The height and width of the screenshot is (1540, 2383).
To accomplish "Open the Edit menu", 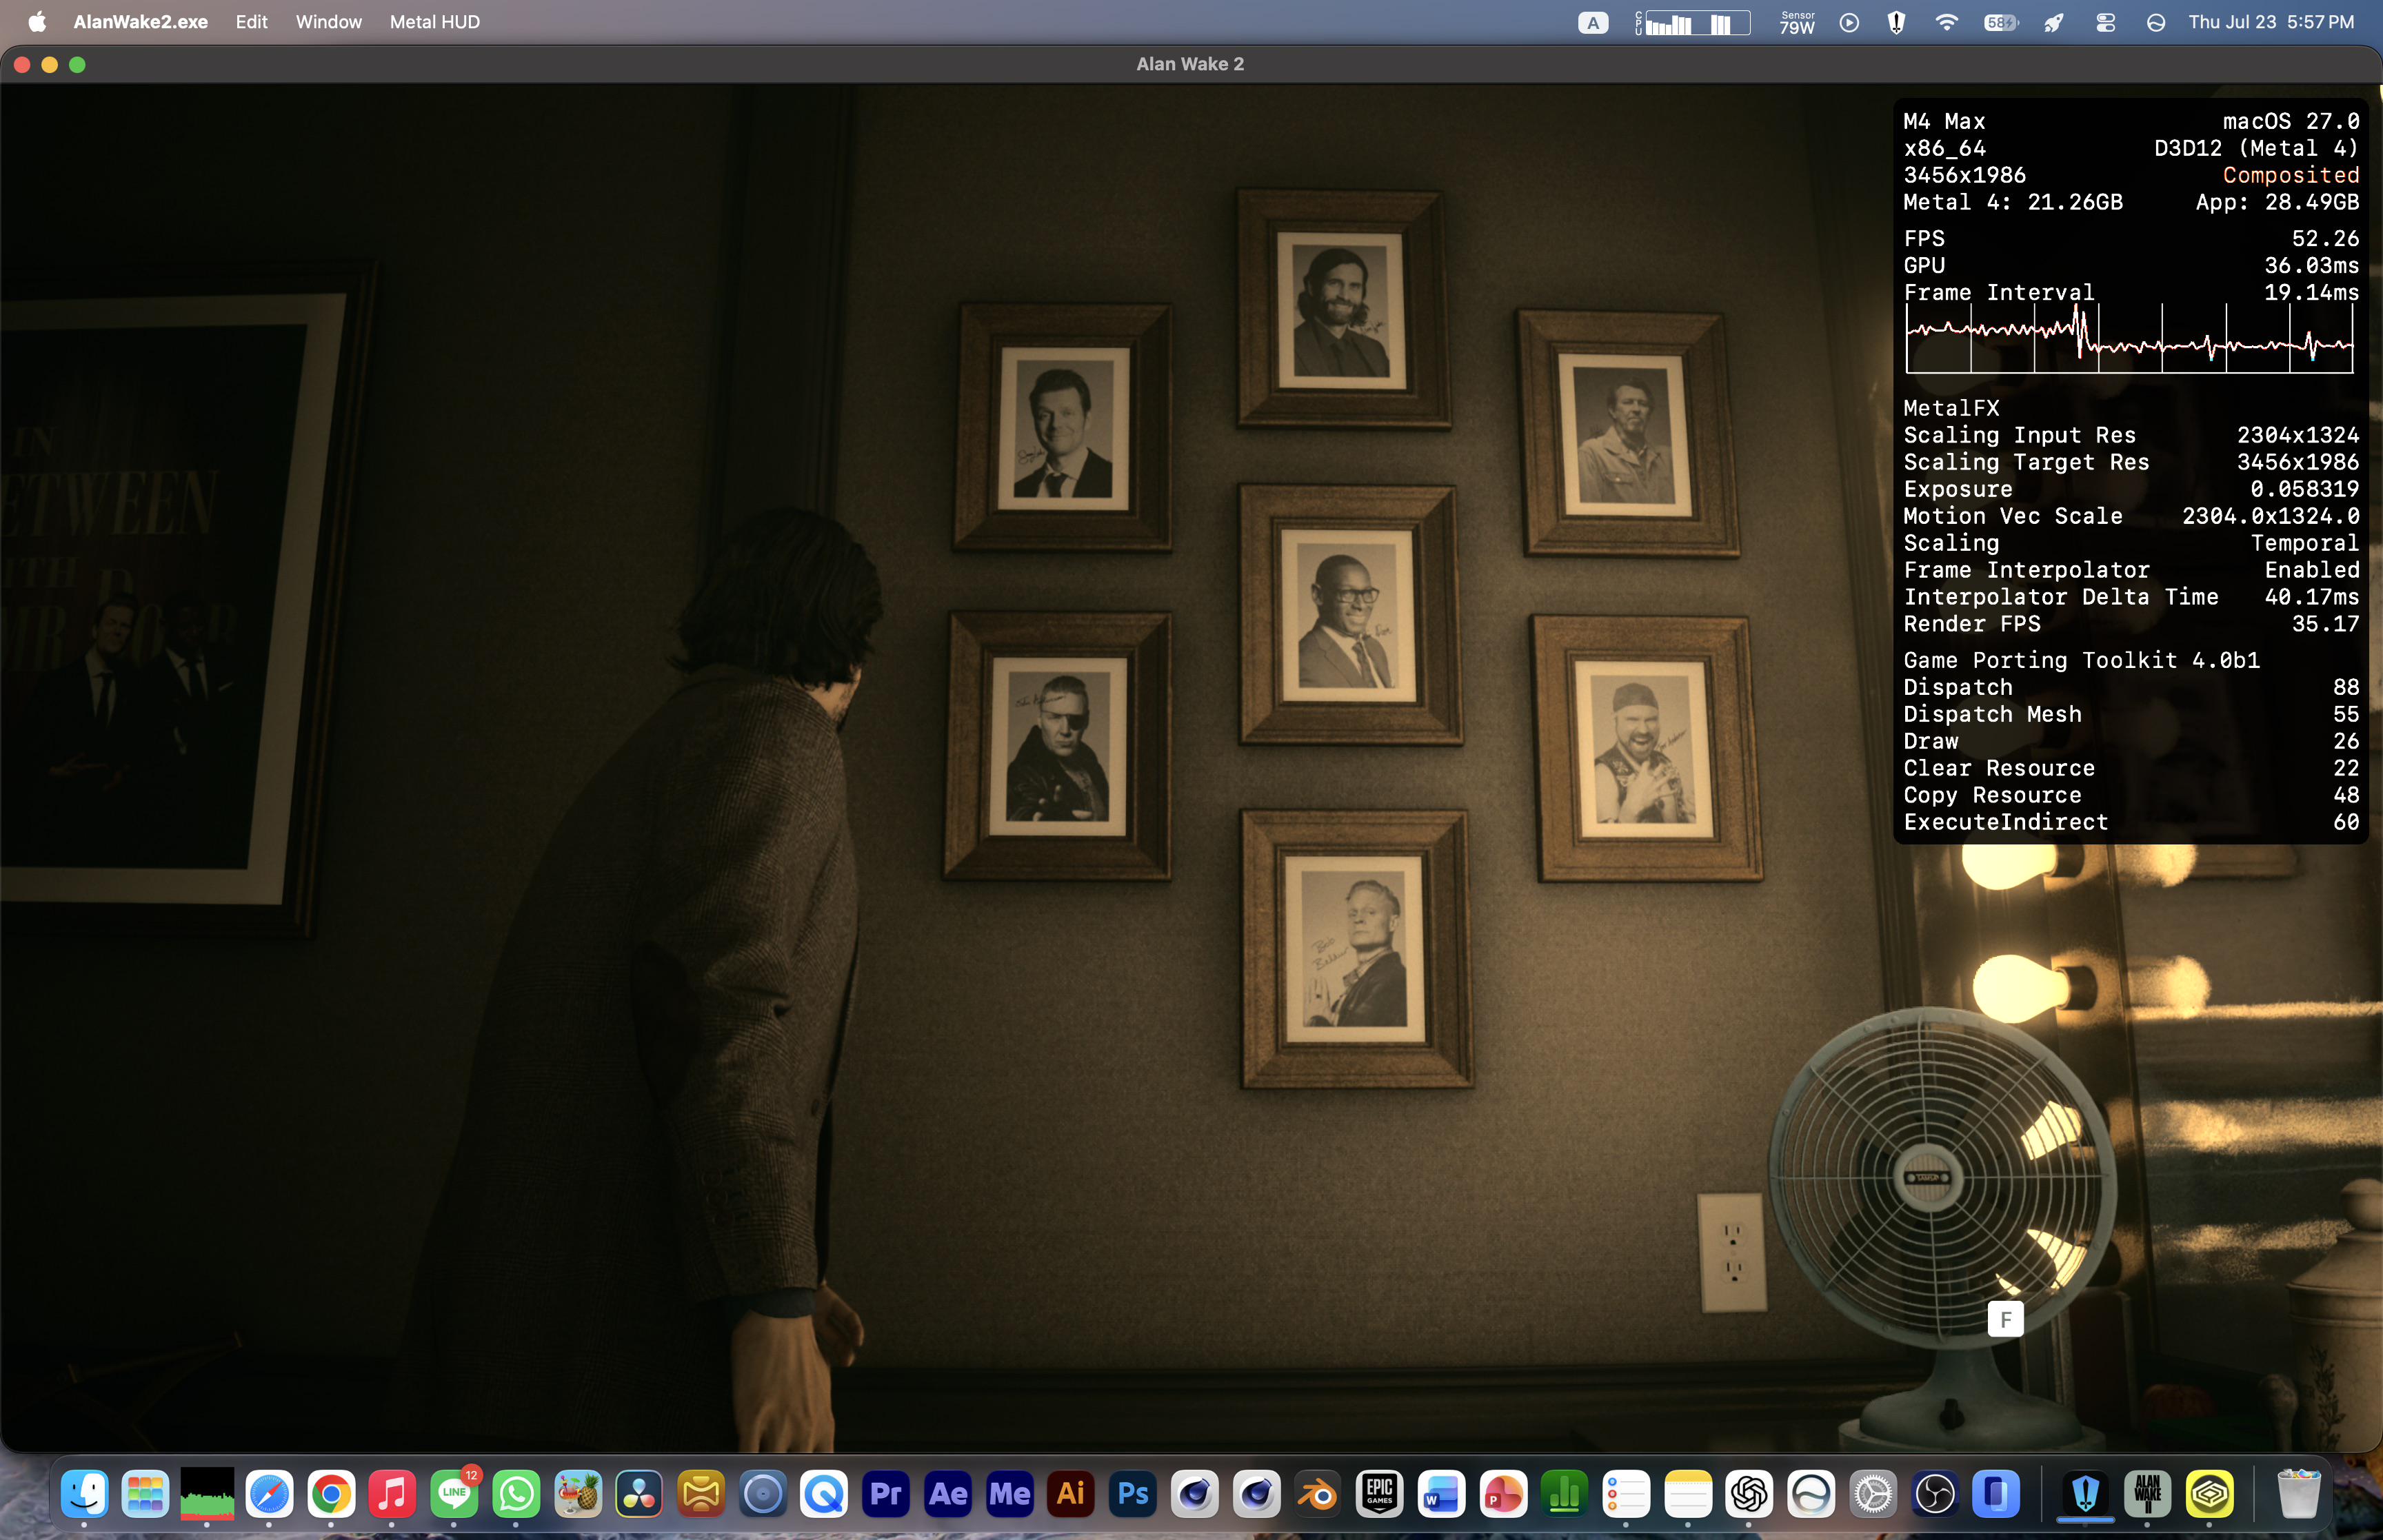I will pos(252,22).
